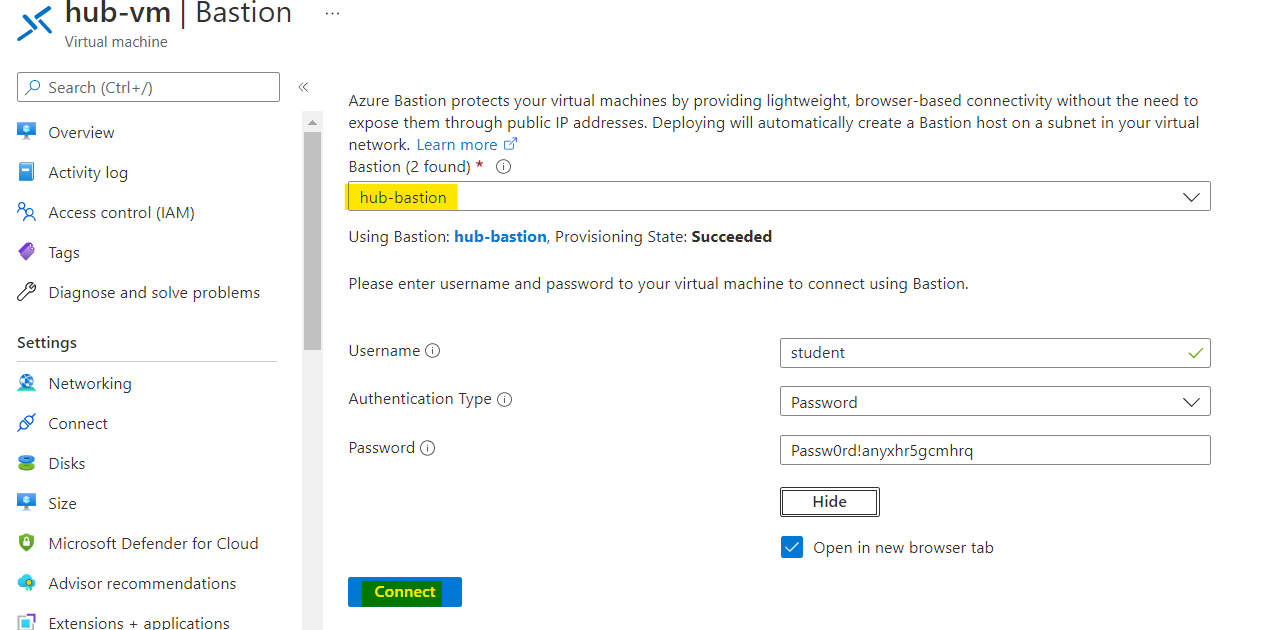This screenshot has height=630, width=1262.
Task: Click the Diagnose and solve problems wrench icon
Action: coord(27,292)
